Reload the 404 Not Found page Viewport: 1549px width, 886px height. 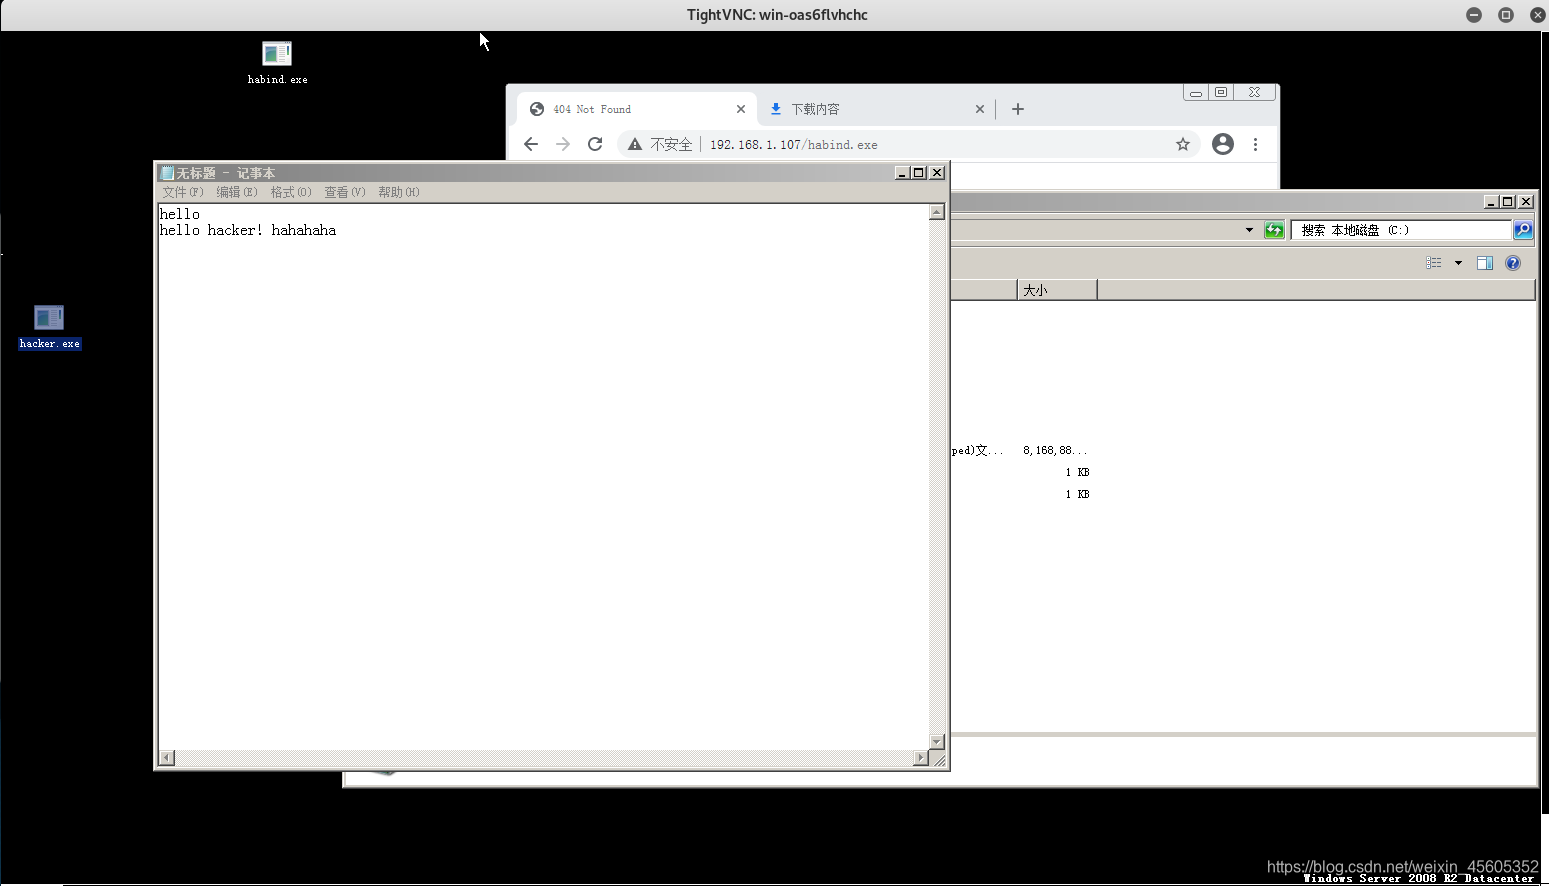pyautogui.click(x=595, y=144)
